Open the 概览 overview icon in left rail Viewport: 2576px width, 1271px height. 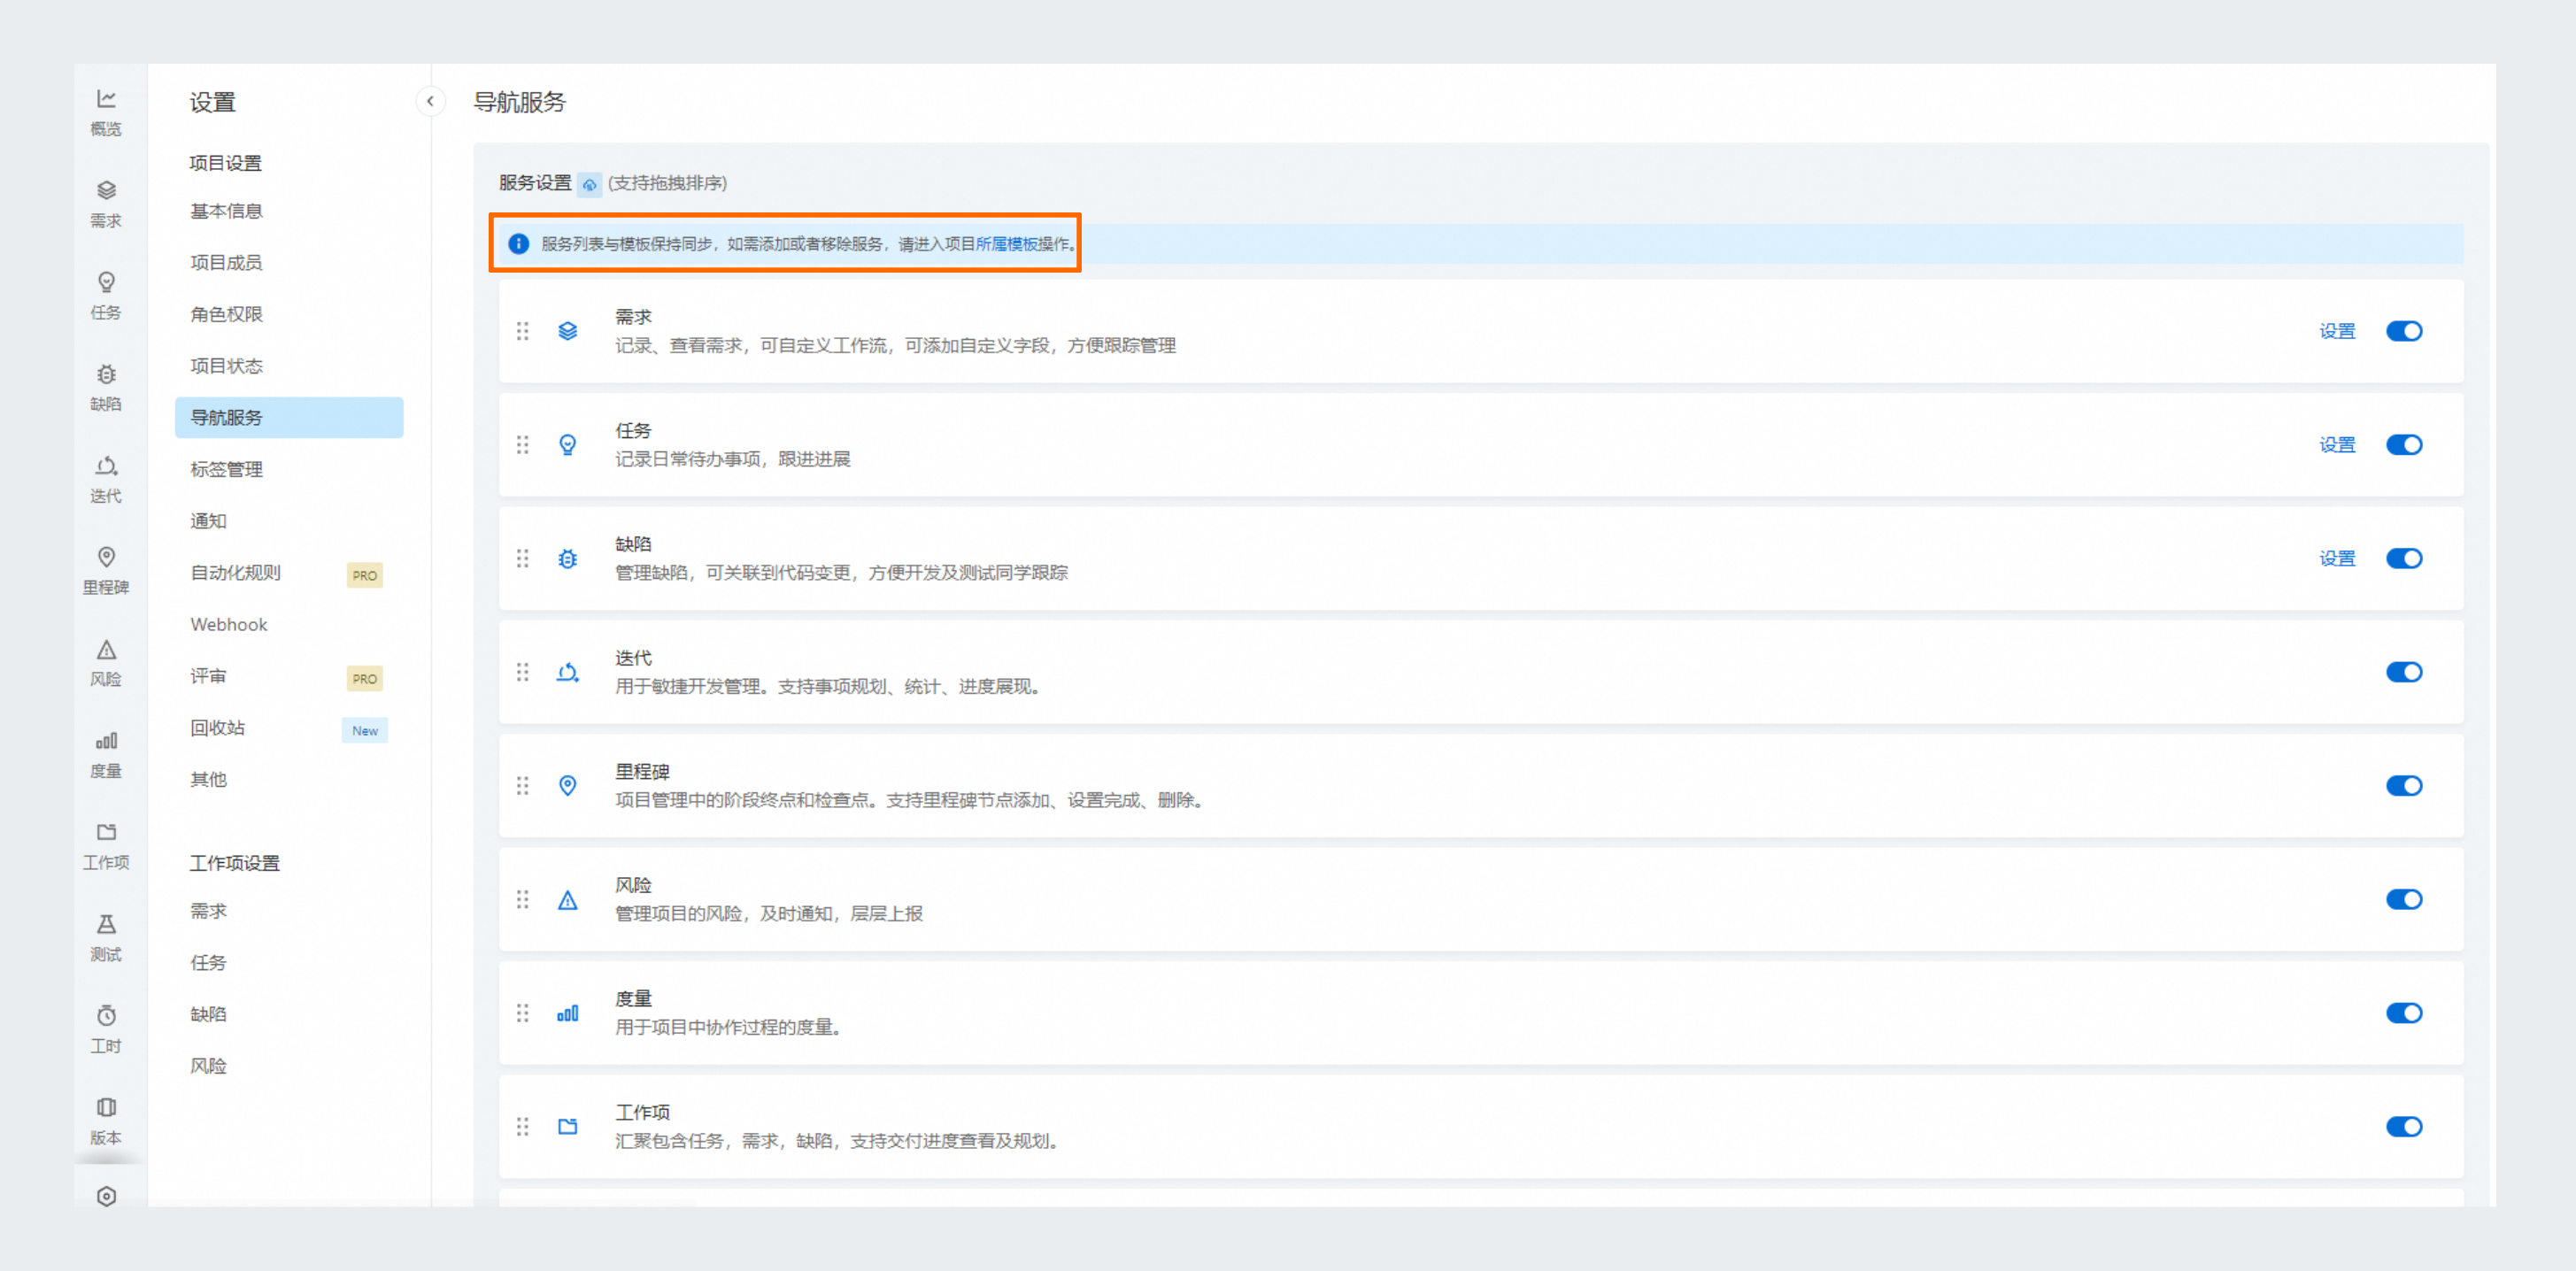pos(106,98)
